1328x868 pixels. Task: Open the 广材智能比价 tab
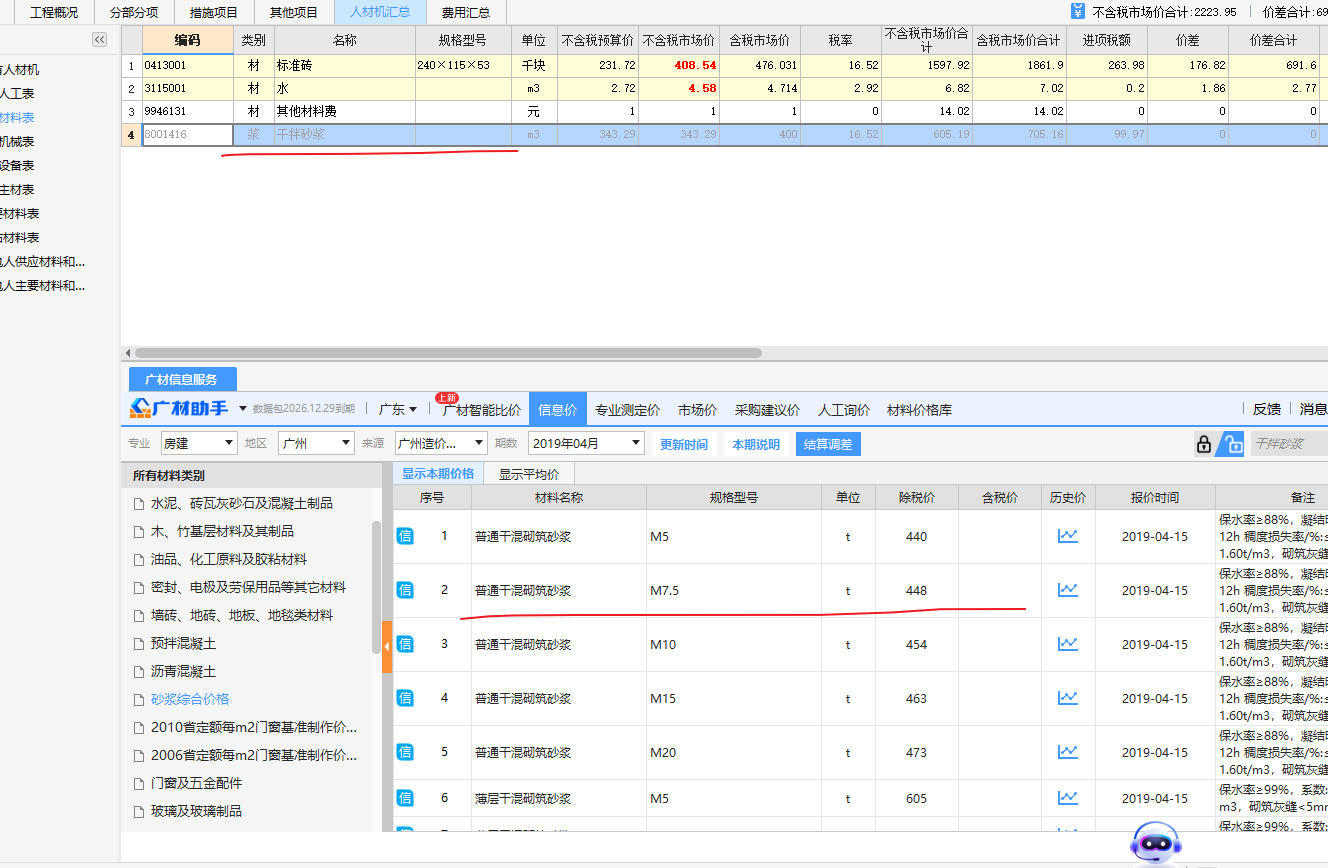482,410
